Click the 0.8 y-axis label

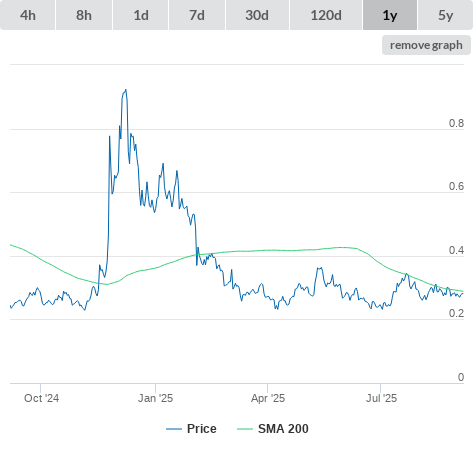(x=456, y=123)
